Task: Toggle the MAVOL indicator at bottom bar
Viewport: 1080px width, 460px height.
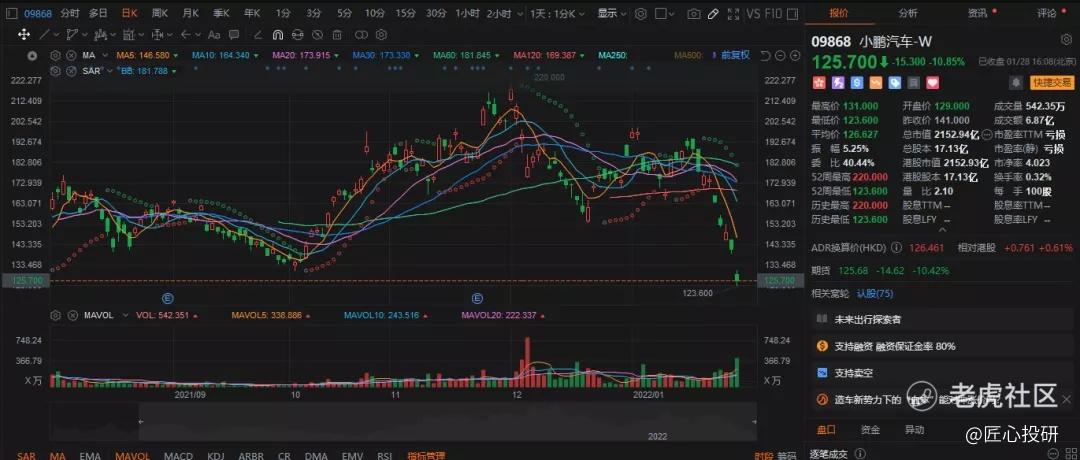Action: [x=132, y=455]
